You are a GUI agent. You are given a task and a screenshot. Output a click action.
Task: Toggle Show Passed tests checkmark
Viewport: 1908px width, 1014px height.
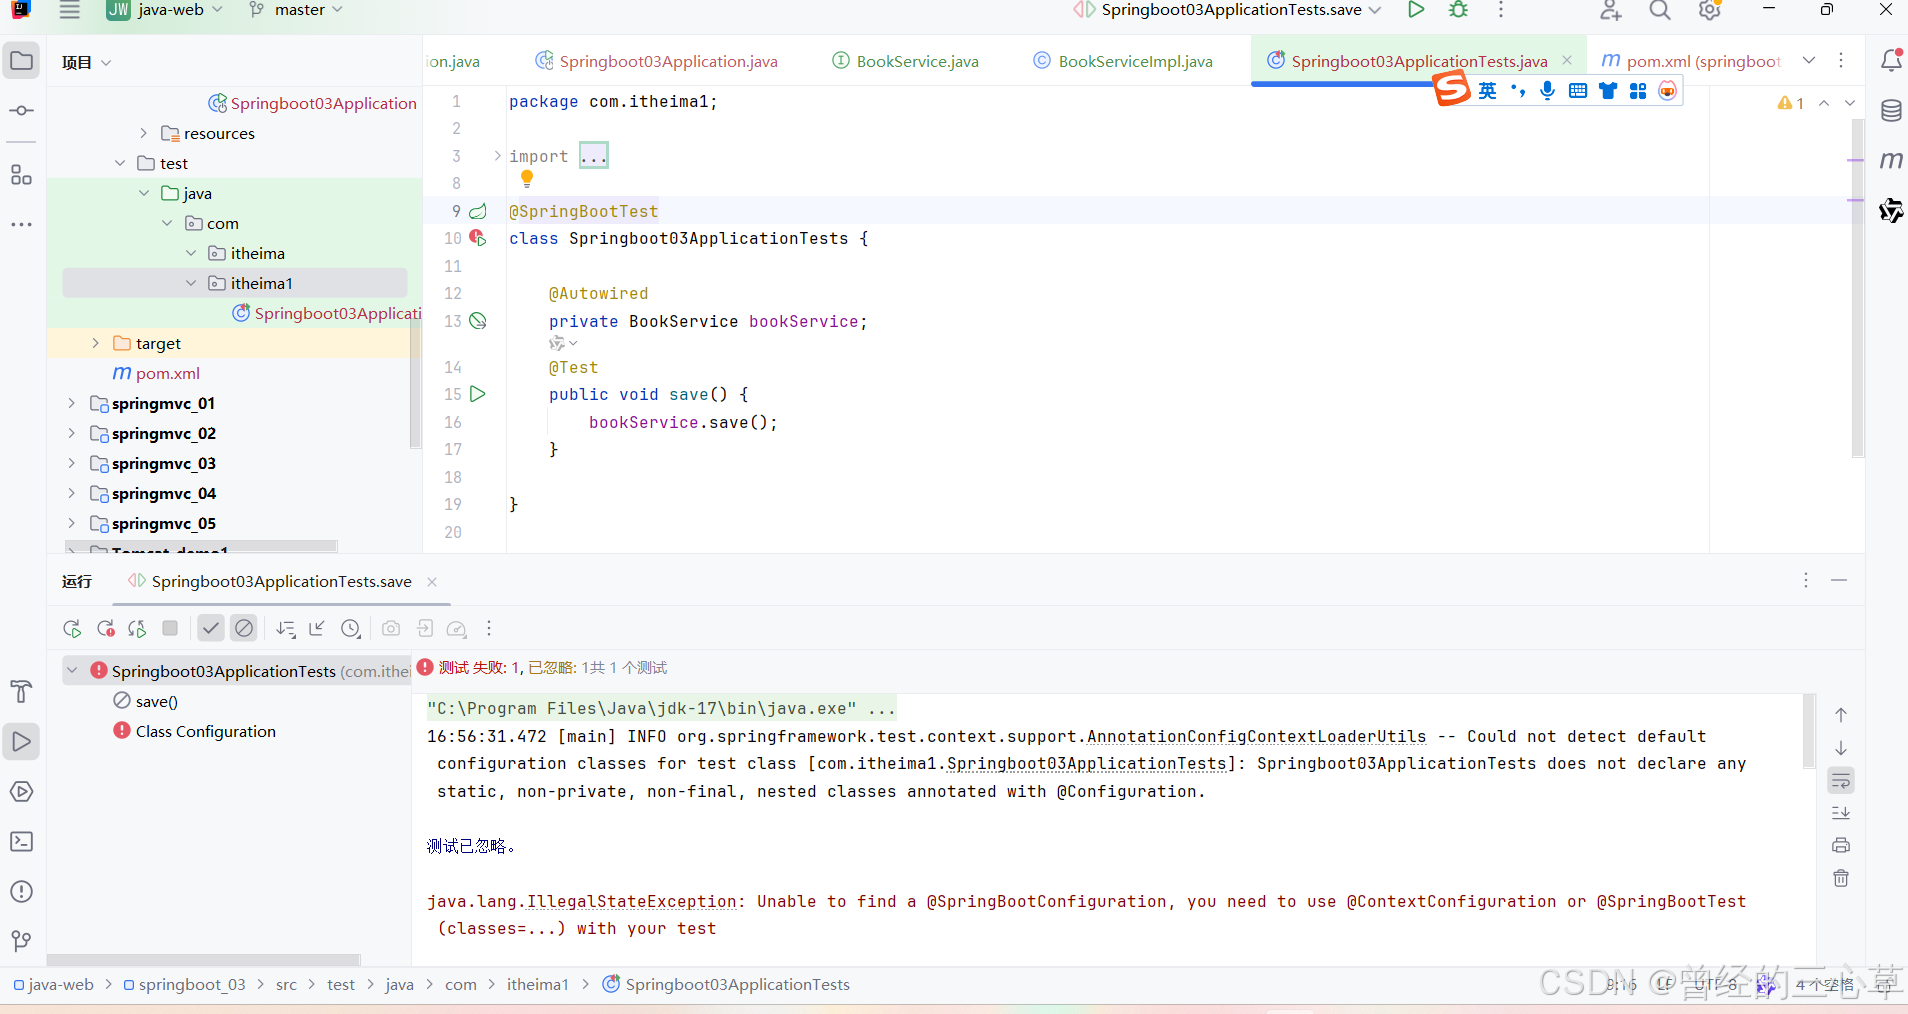coord(210,629)
